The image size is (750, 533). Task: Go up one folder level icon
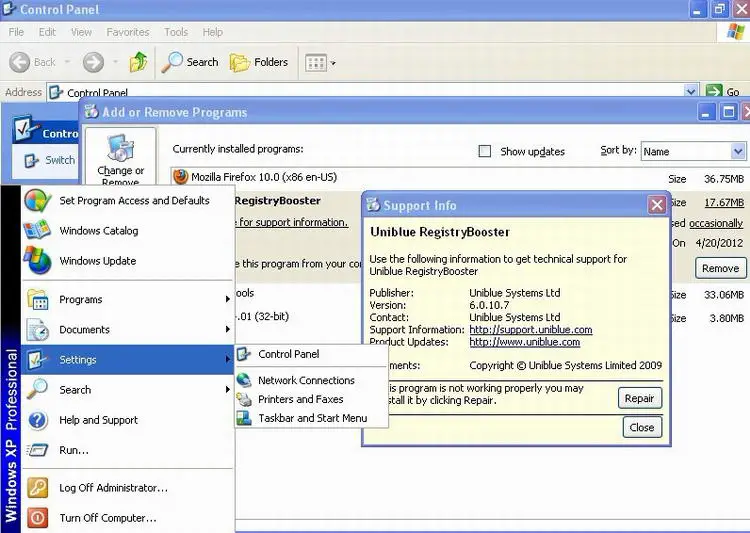click(138, 62)
